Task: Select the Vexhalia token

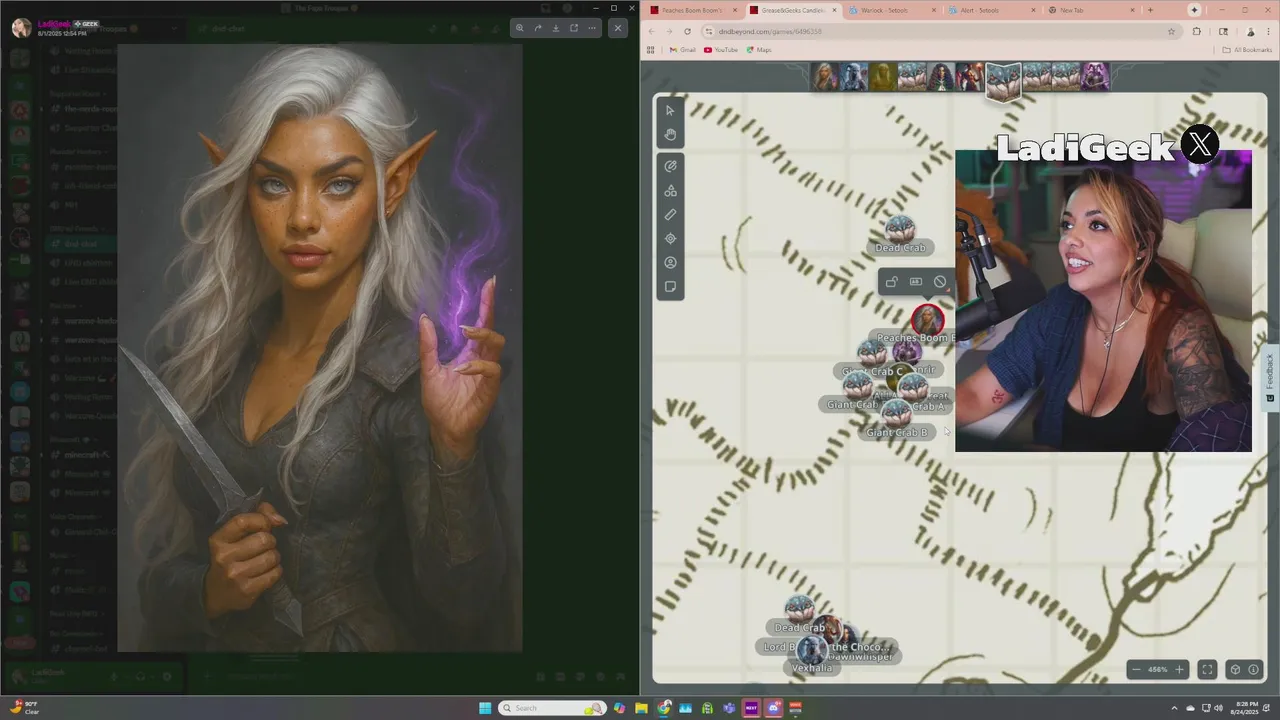Action: (811, 652)
